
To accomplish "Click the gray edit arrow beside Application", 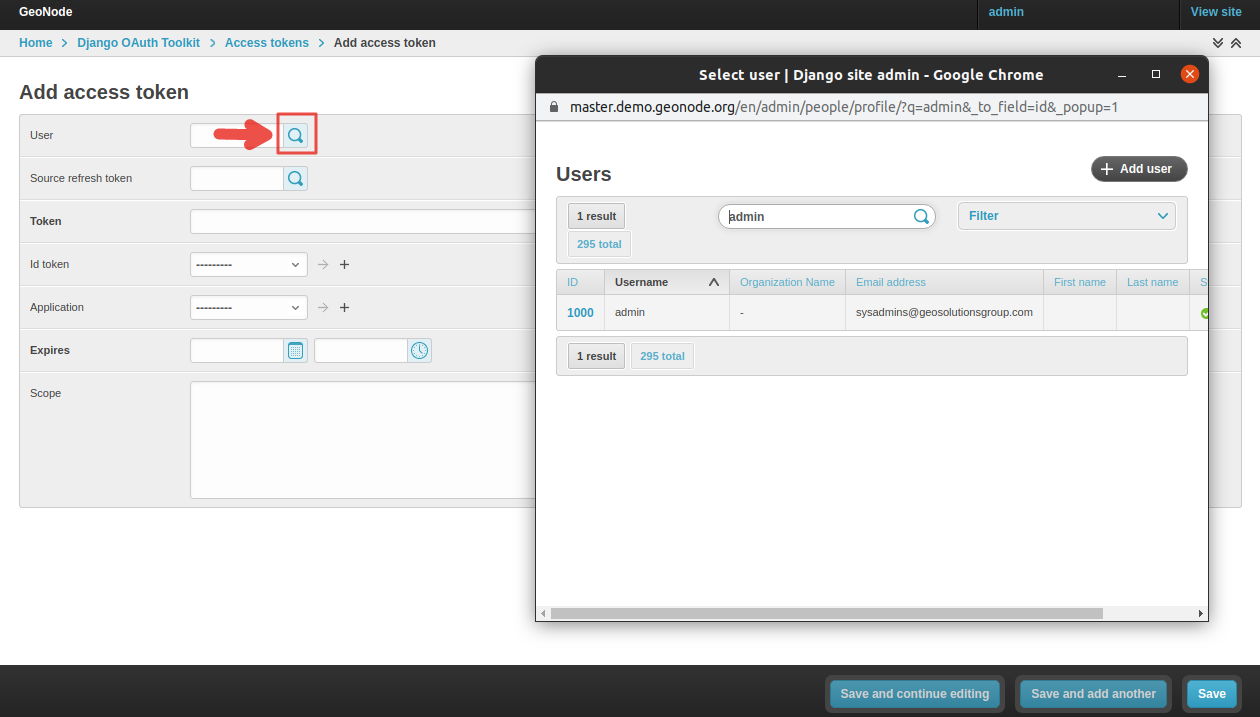I will [x=322, y=307].
